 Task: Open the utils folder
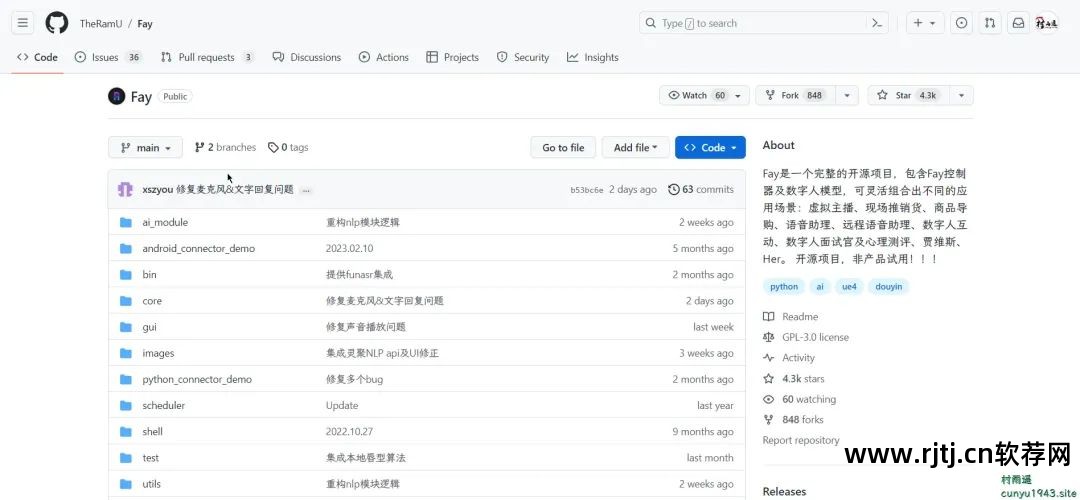[152, 484]
